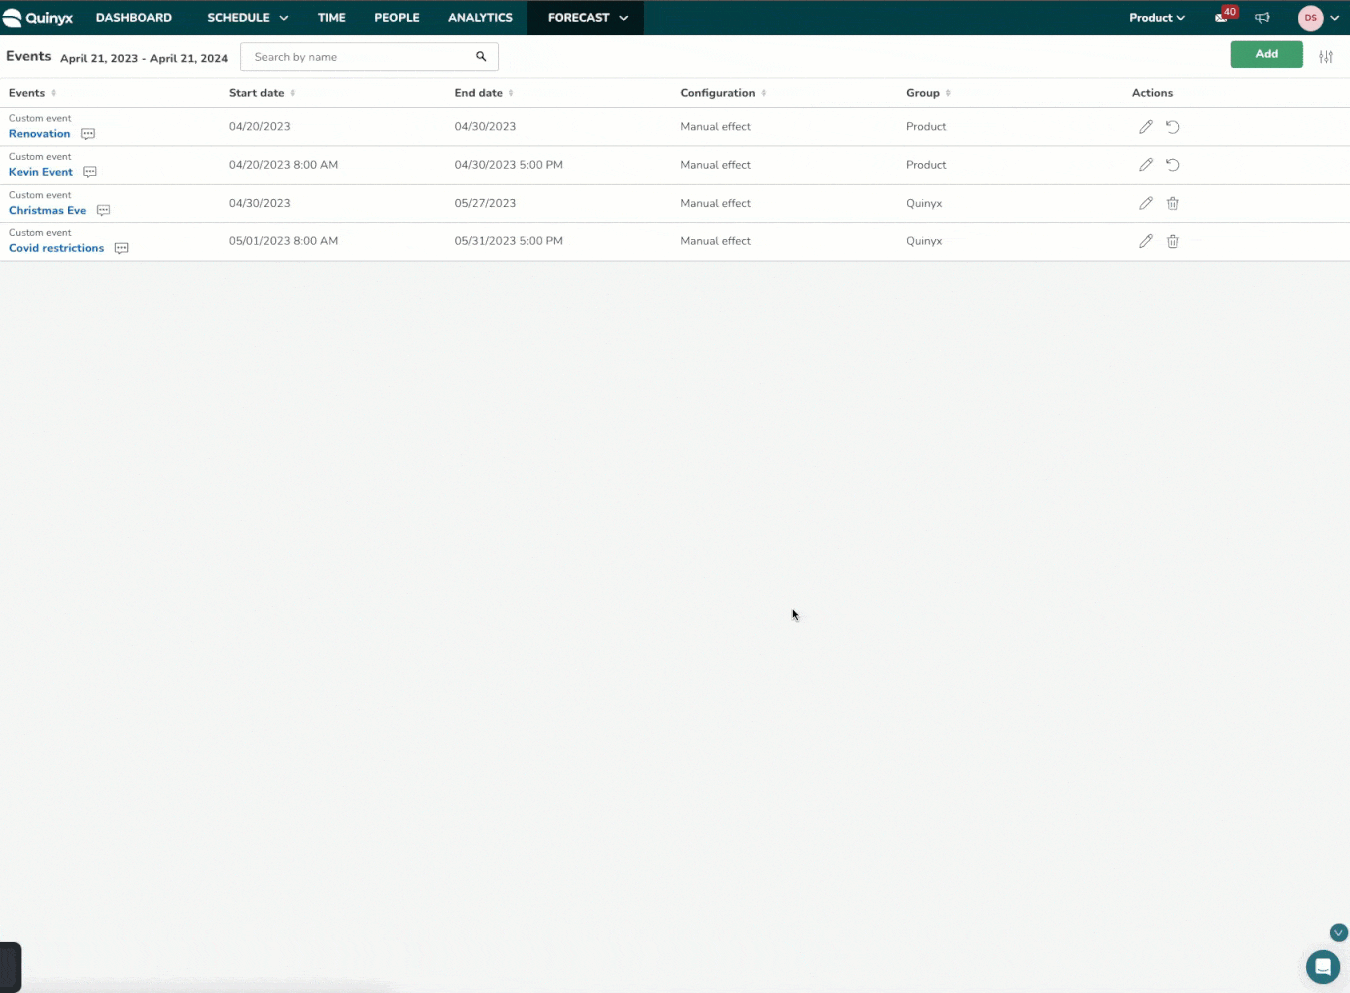Edit the Kevin Event with pencil icon
This screenshot has width=1350, height=993.
click(x=1146, y=165)
